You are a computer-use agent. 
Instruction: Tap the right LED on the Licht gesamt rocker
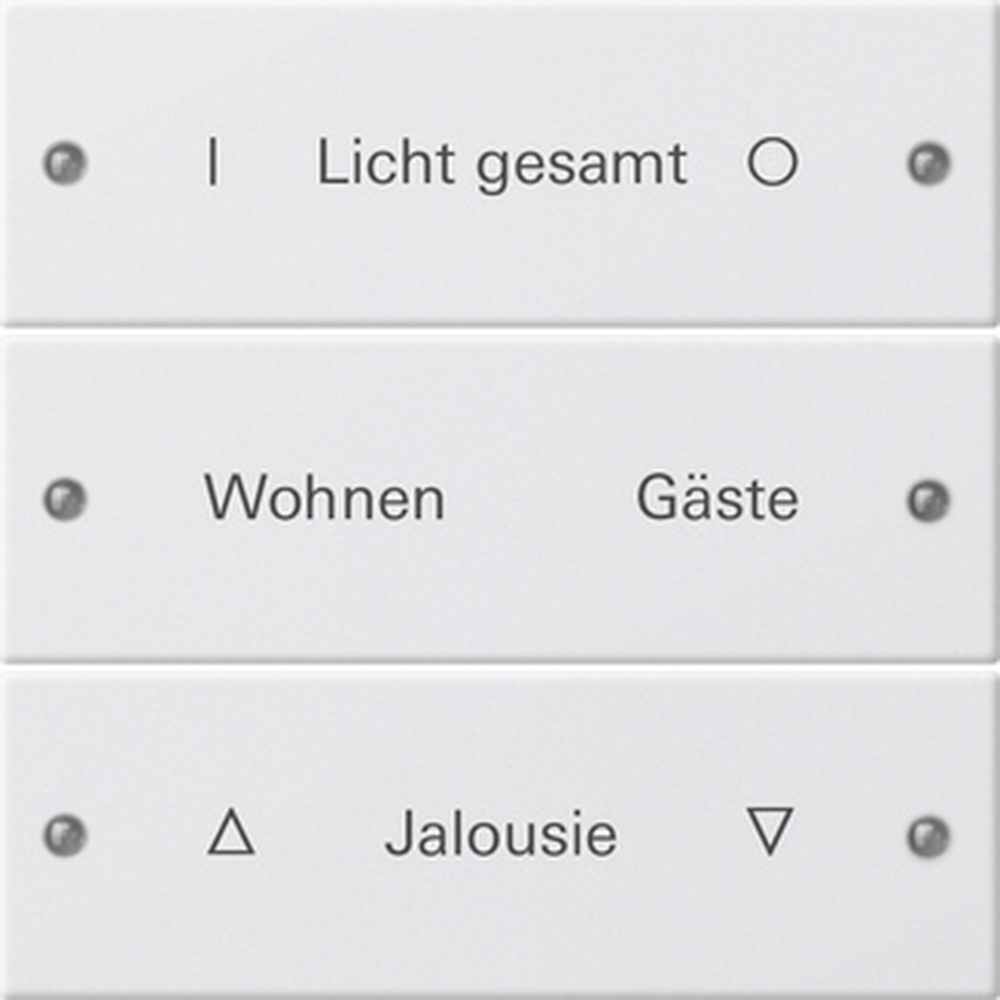[x=928, y=163]
